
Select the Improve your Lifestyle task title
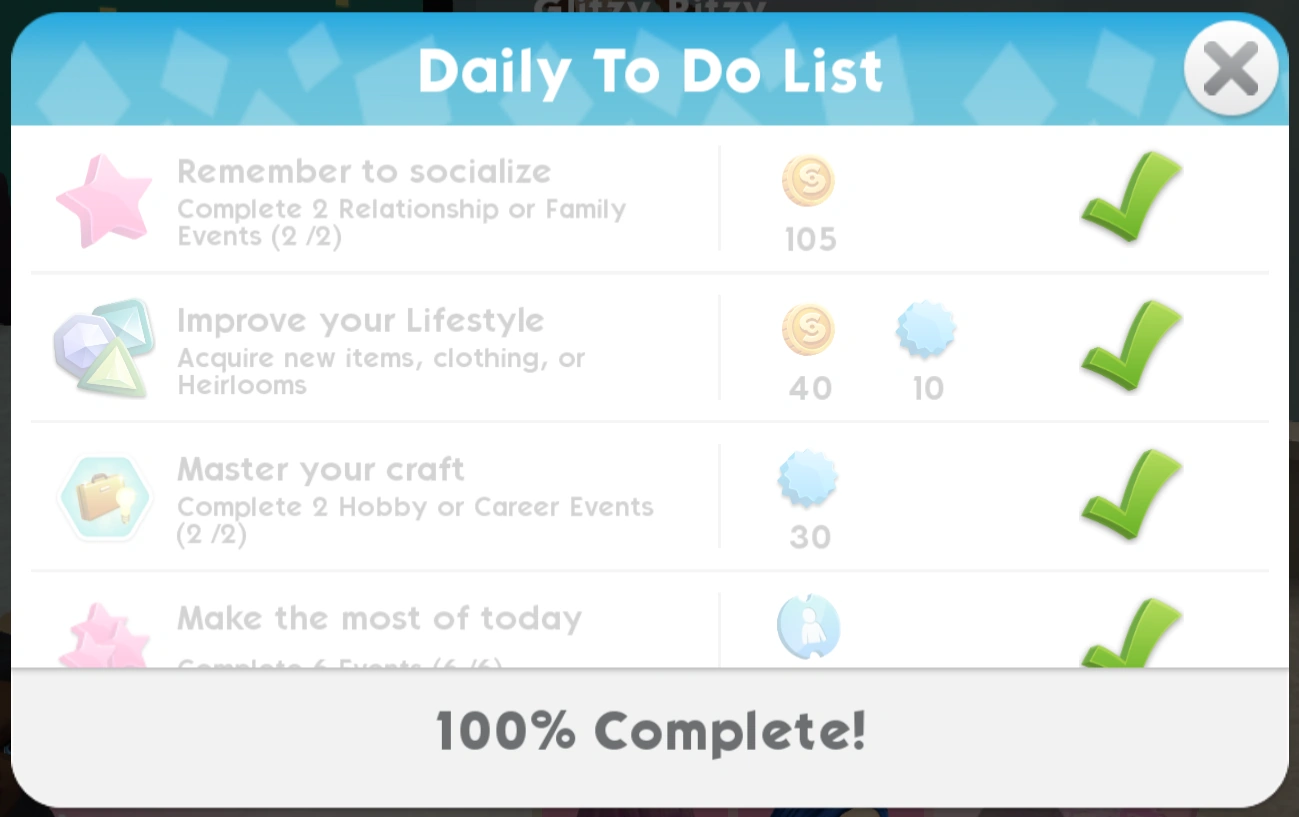(361, 321)
